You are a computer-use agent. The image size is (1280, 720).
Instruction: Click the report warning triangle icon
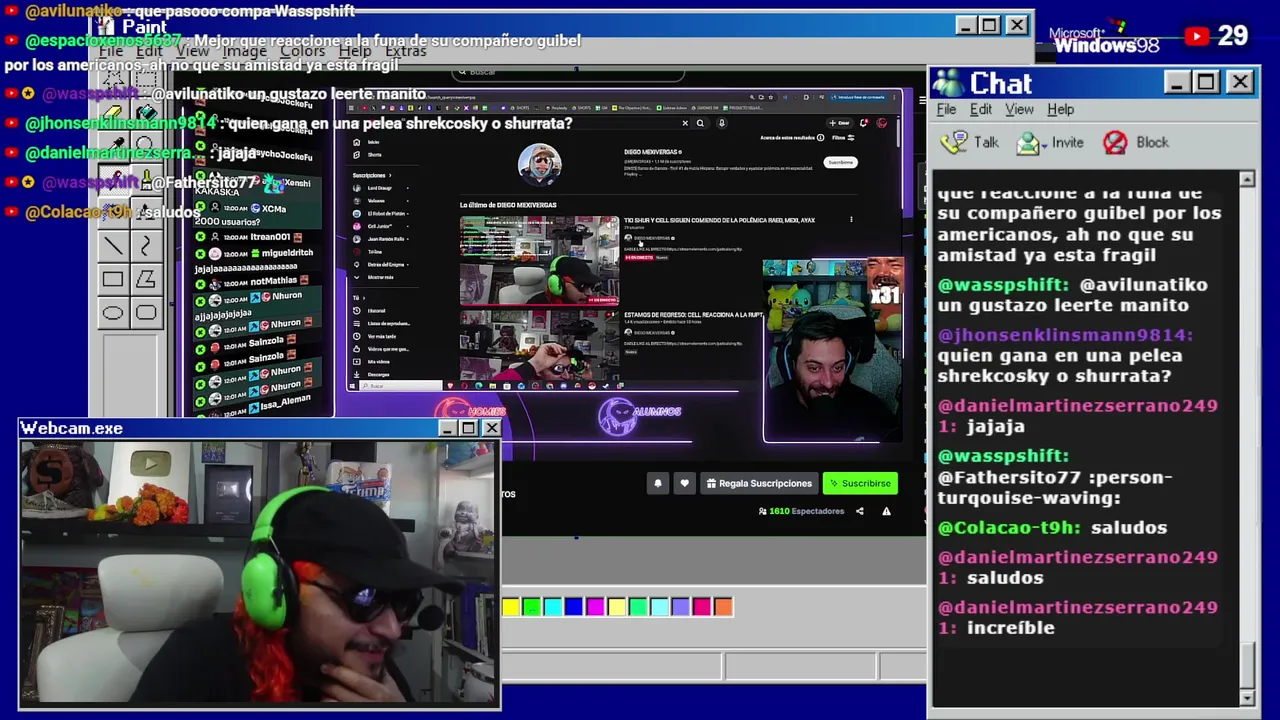[886, 511]
